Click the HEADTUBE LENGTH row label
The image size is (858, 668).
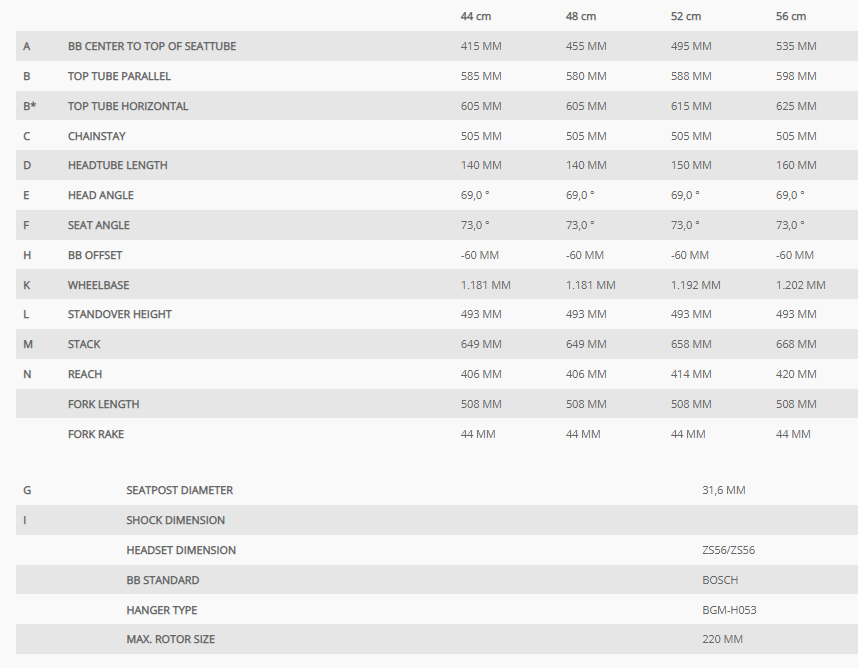[x=118, y=165]
